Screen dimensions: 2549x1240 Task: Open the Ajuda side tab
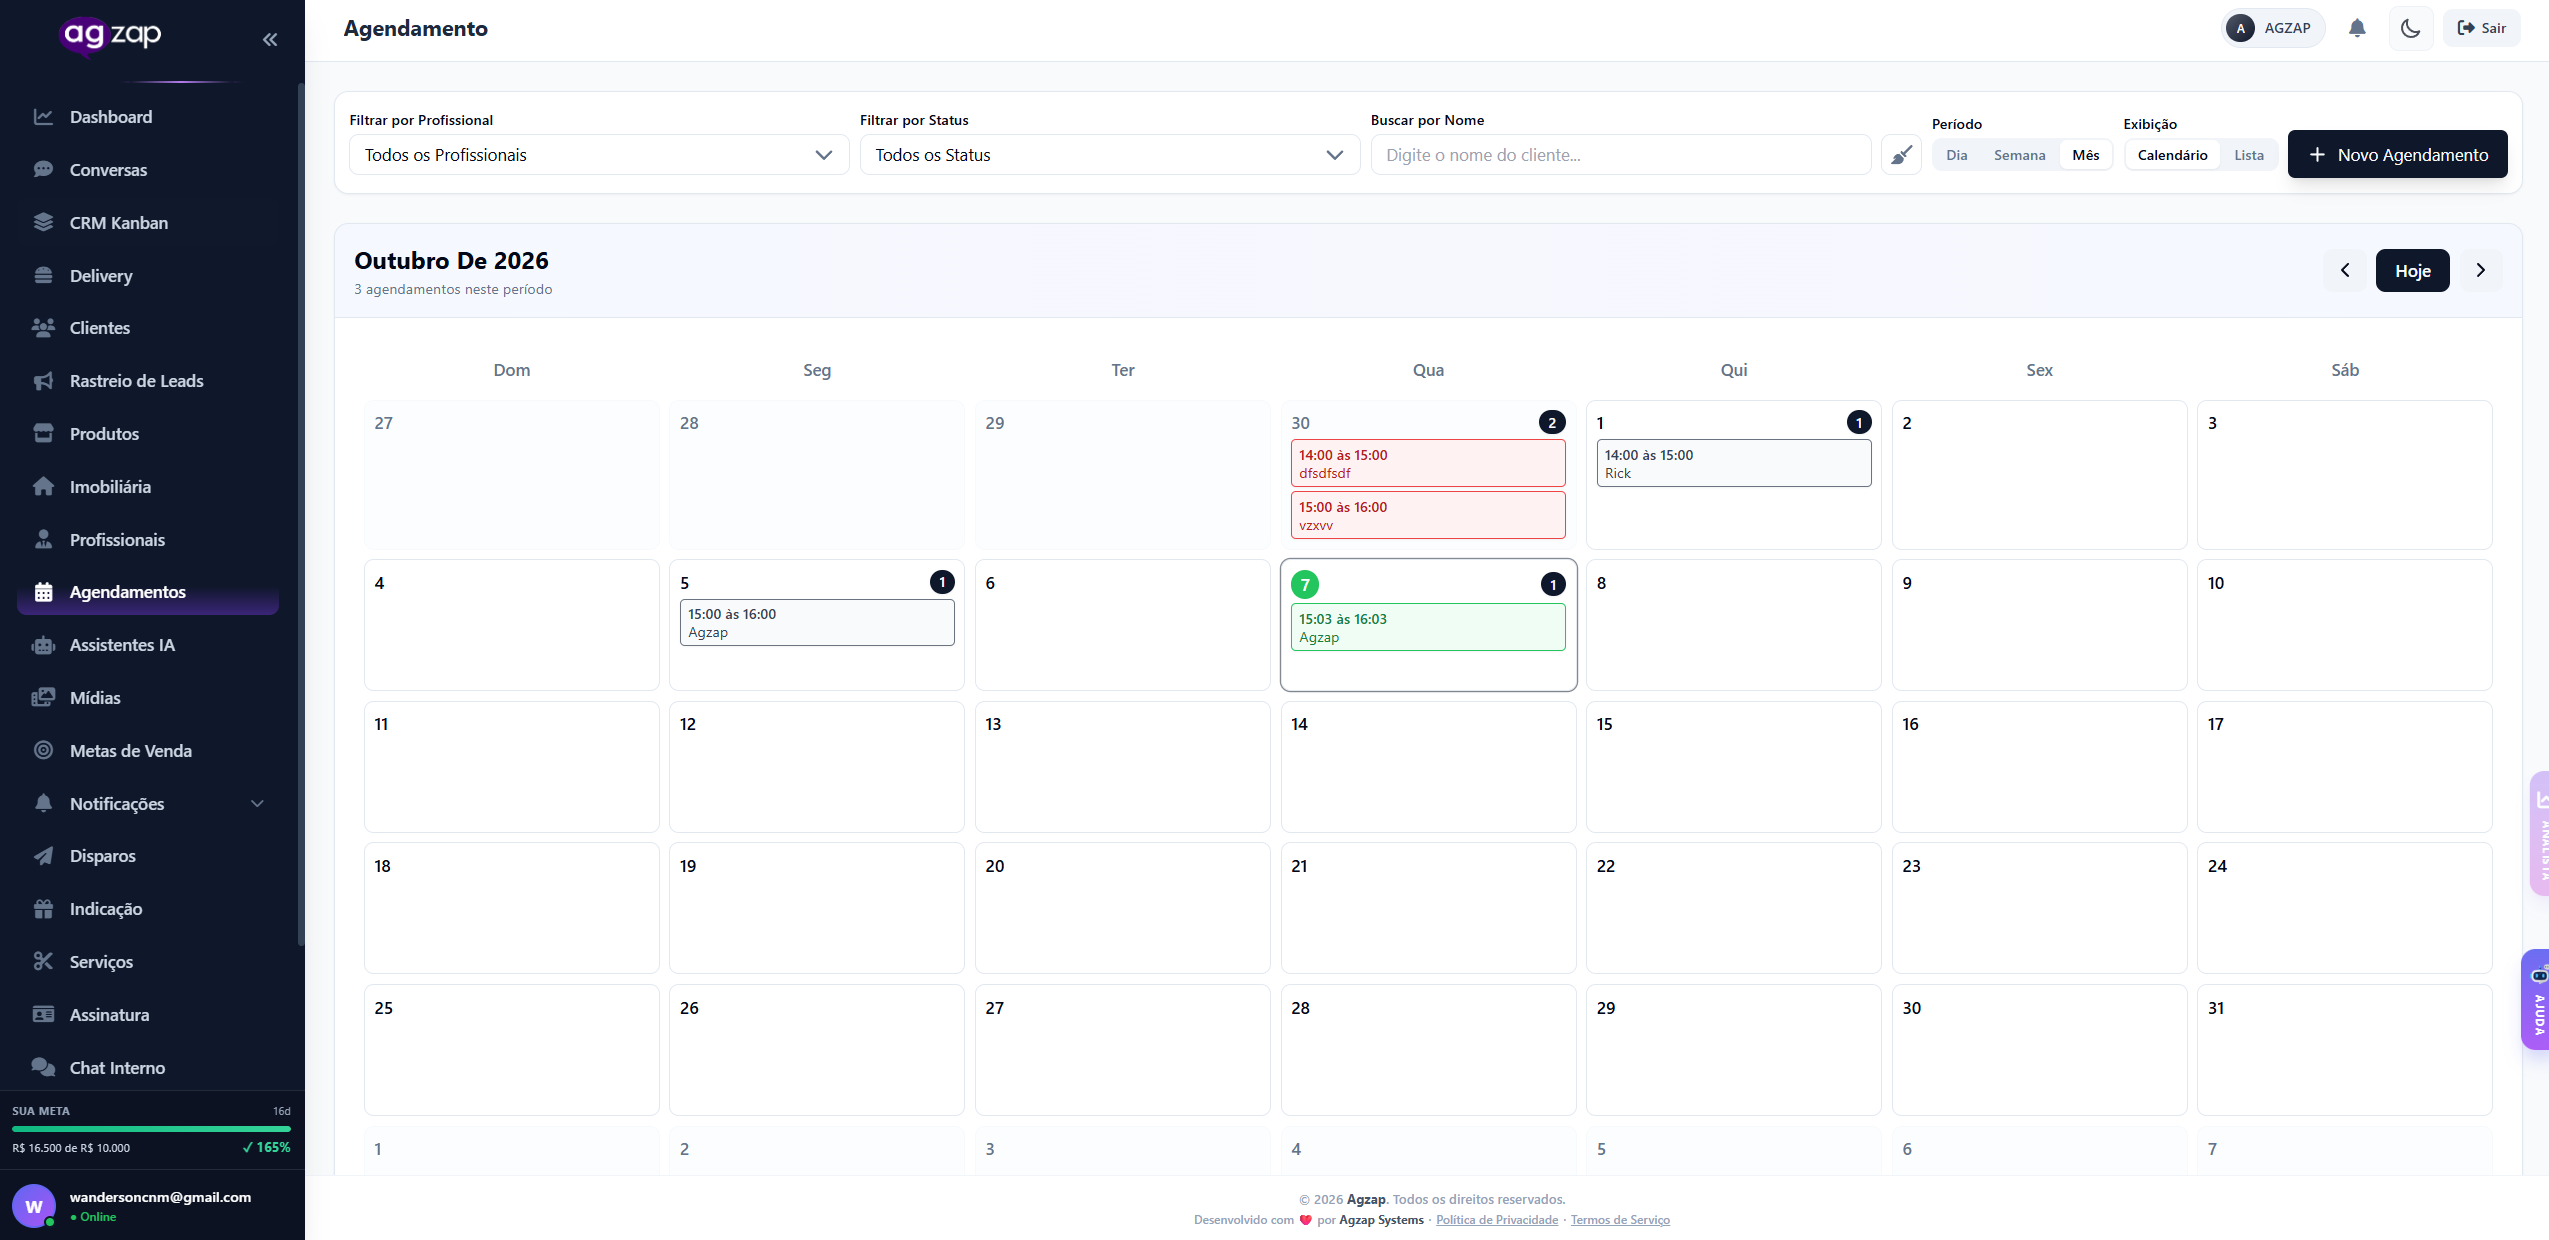[2537, 1000]
